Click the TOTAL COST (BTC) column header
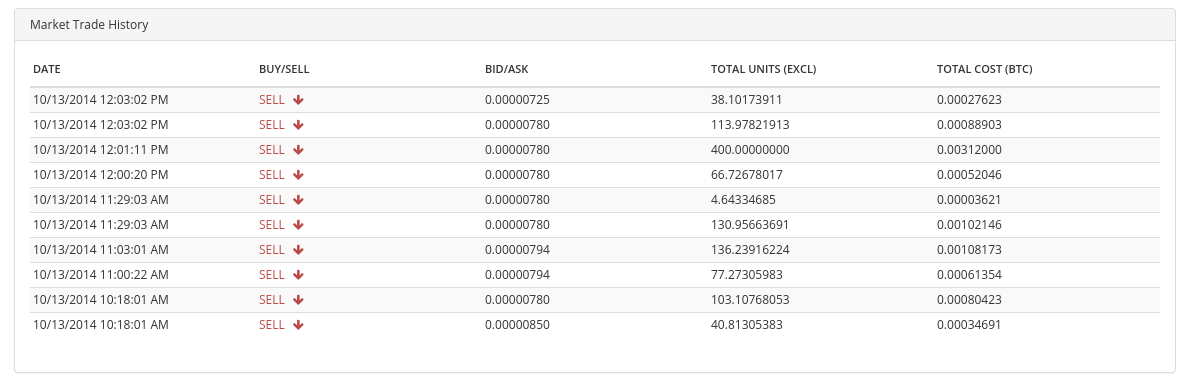The height and width of the screenshot is (383, 1188). [x=985, y=69]
